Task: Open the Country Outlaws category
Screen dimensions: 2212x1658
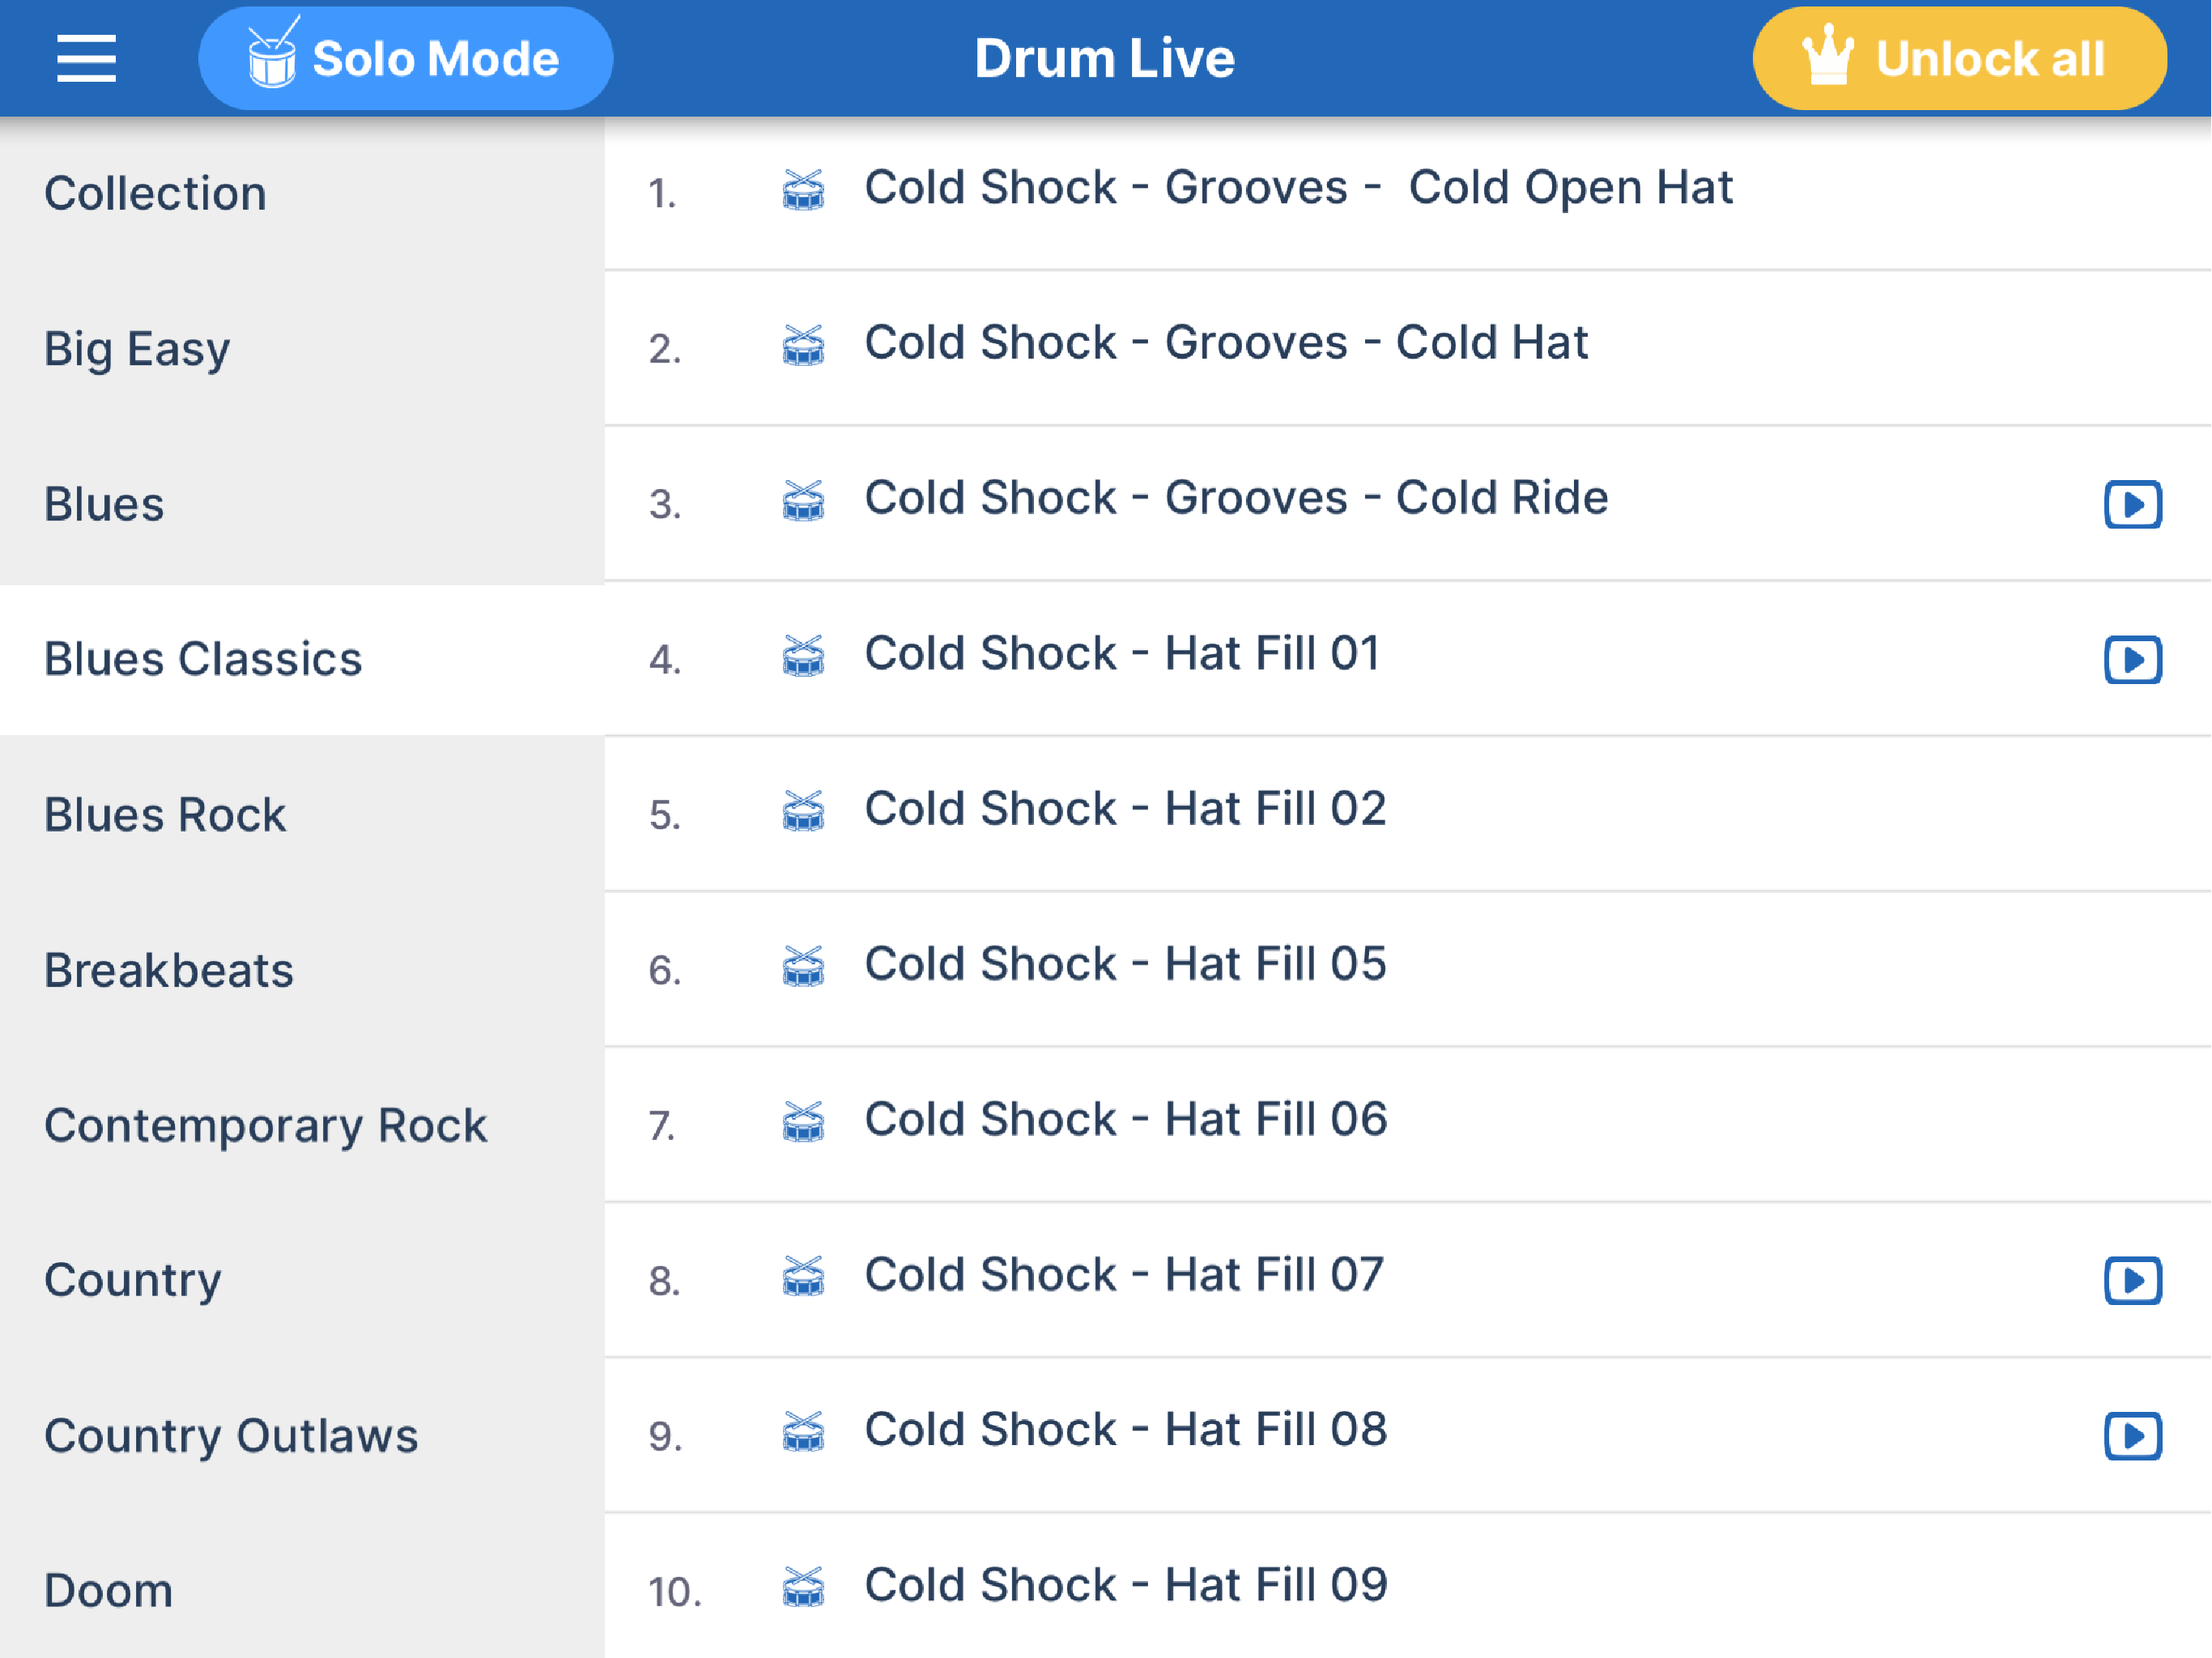Action: 231,1436
